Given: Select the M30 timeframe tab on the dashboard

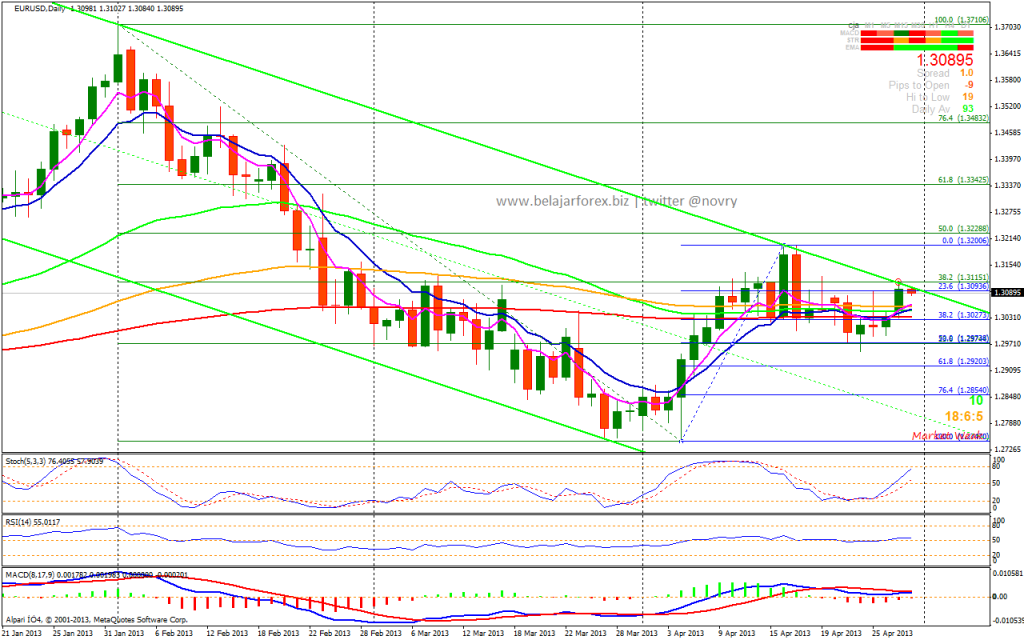Looking at the screenshot, I should pos(918,25).
